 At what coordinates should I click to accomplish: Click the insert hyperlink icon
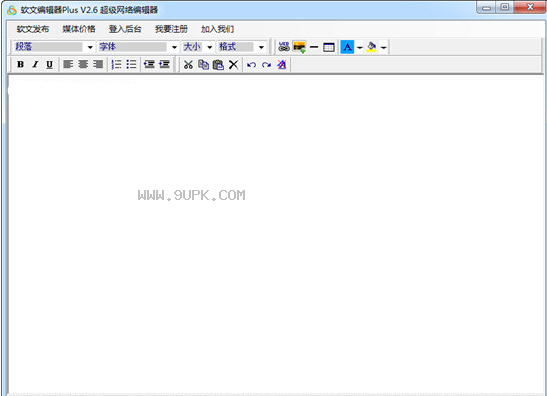coord(284,46)
